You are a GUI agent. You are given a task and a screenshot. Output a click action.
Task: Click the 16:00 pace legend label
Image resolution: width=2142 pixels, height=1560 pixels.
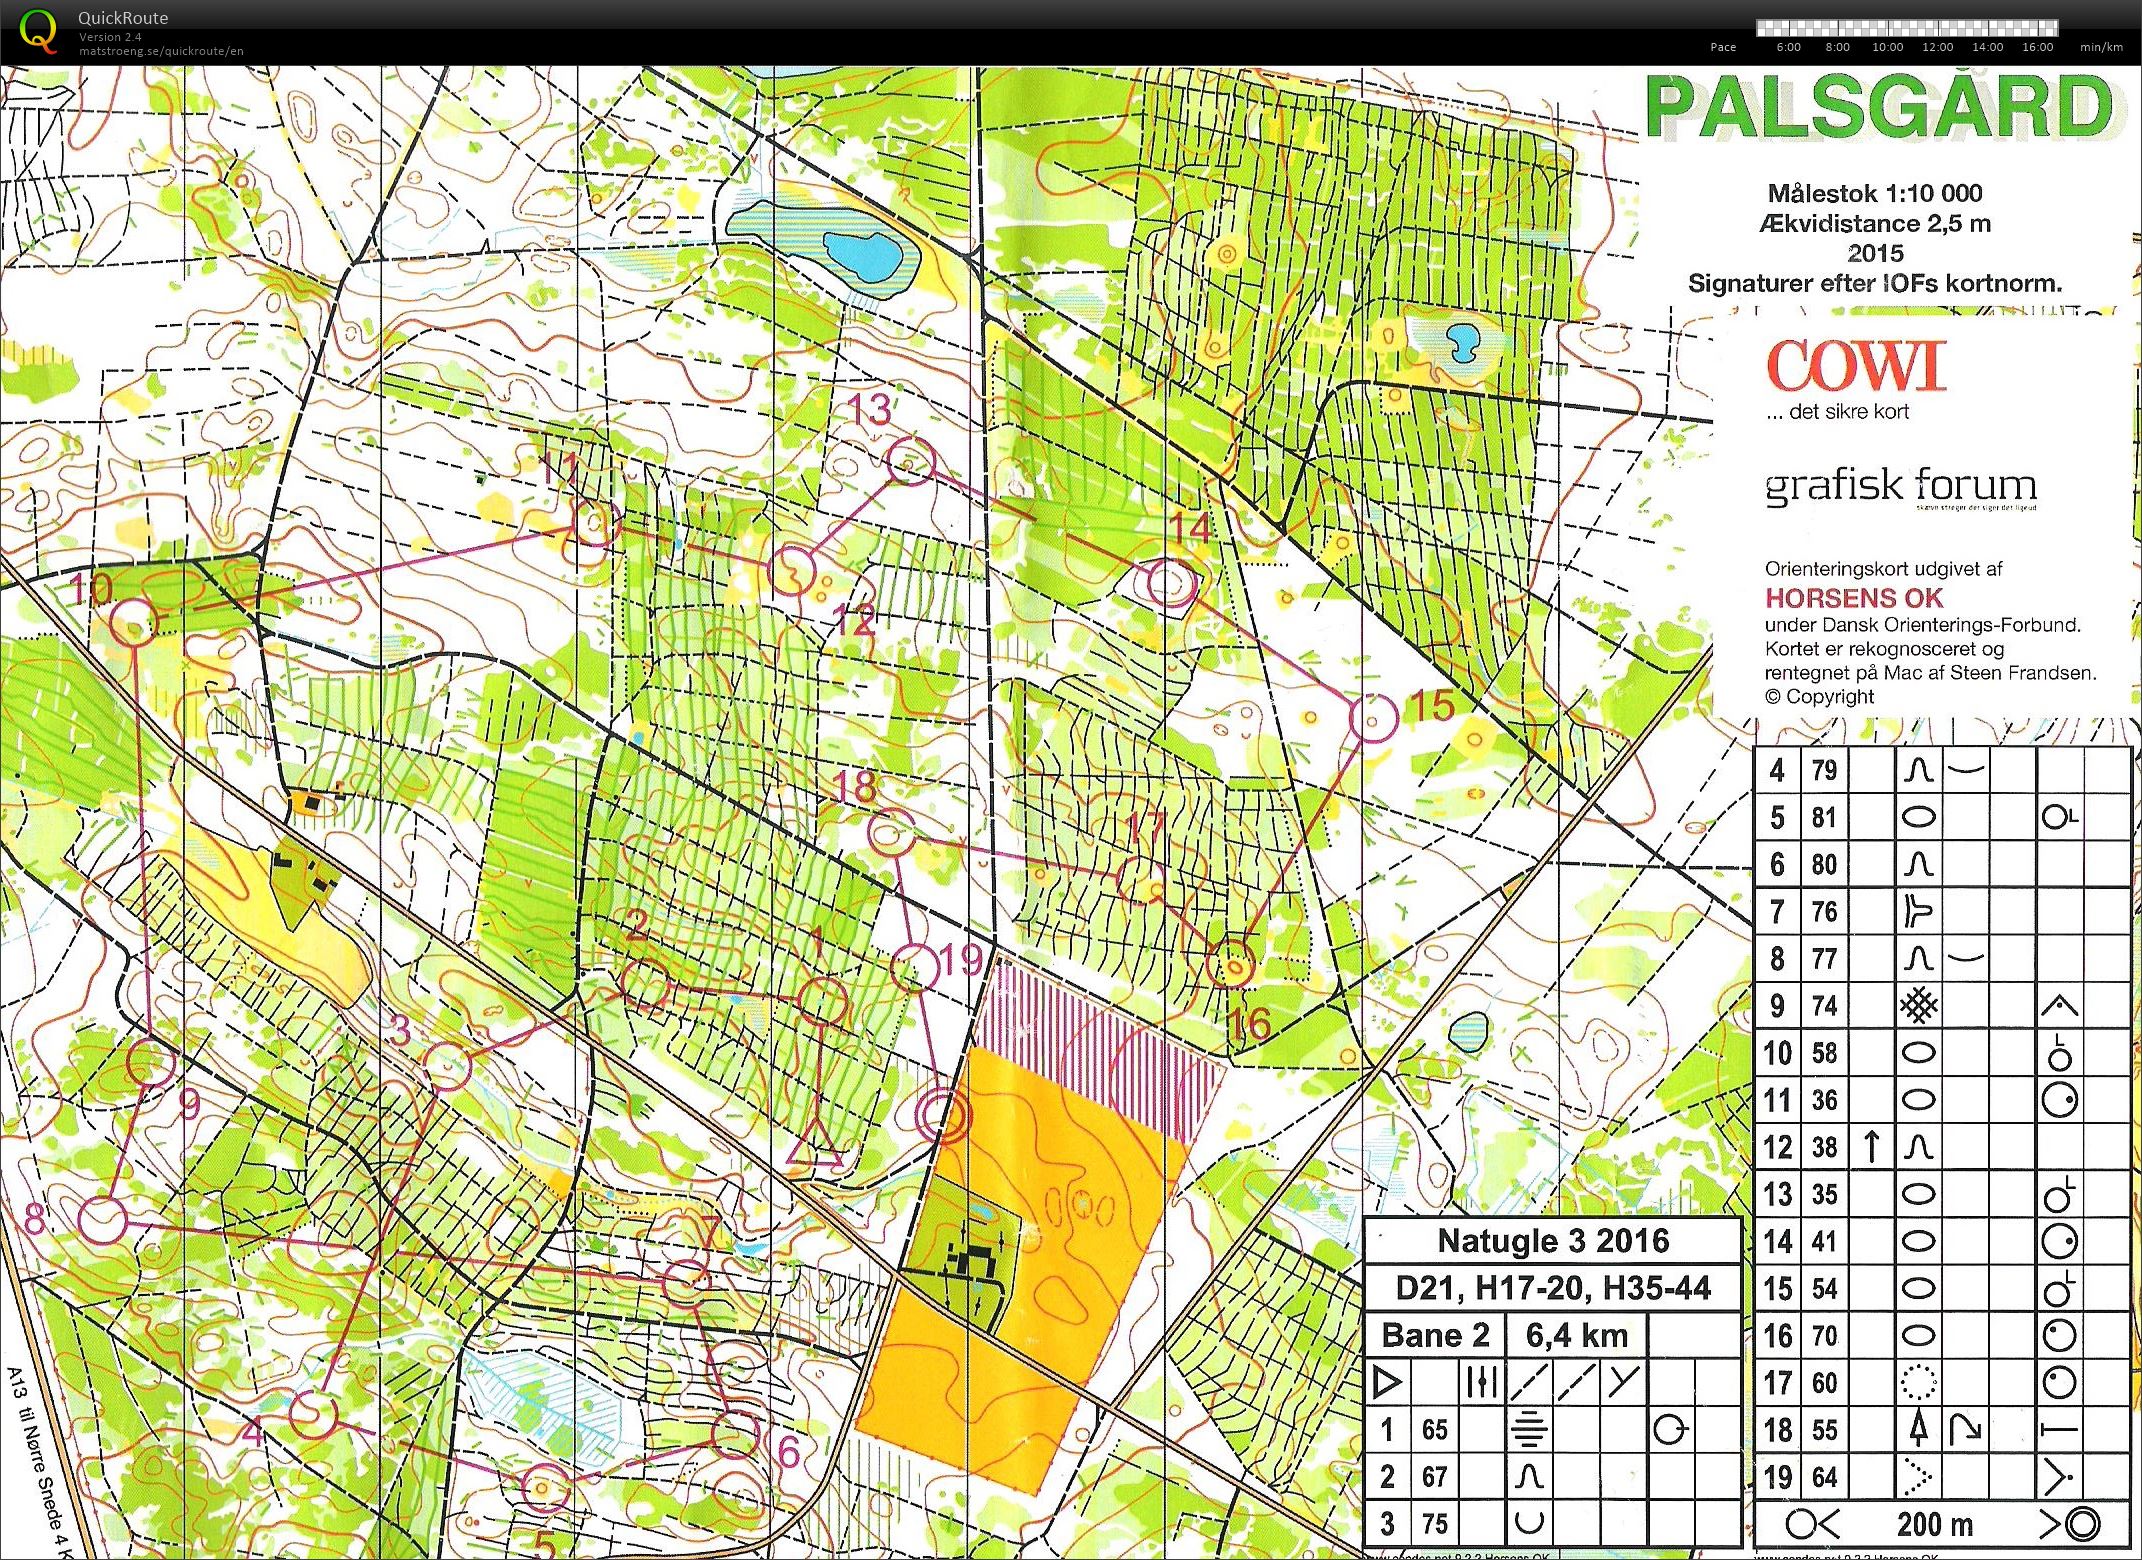2037,47
